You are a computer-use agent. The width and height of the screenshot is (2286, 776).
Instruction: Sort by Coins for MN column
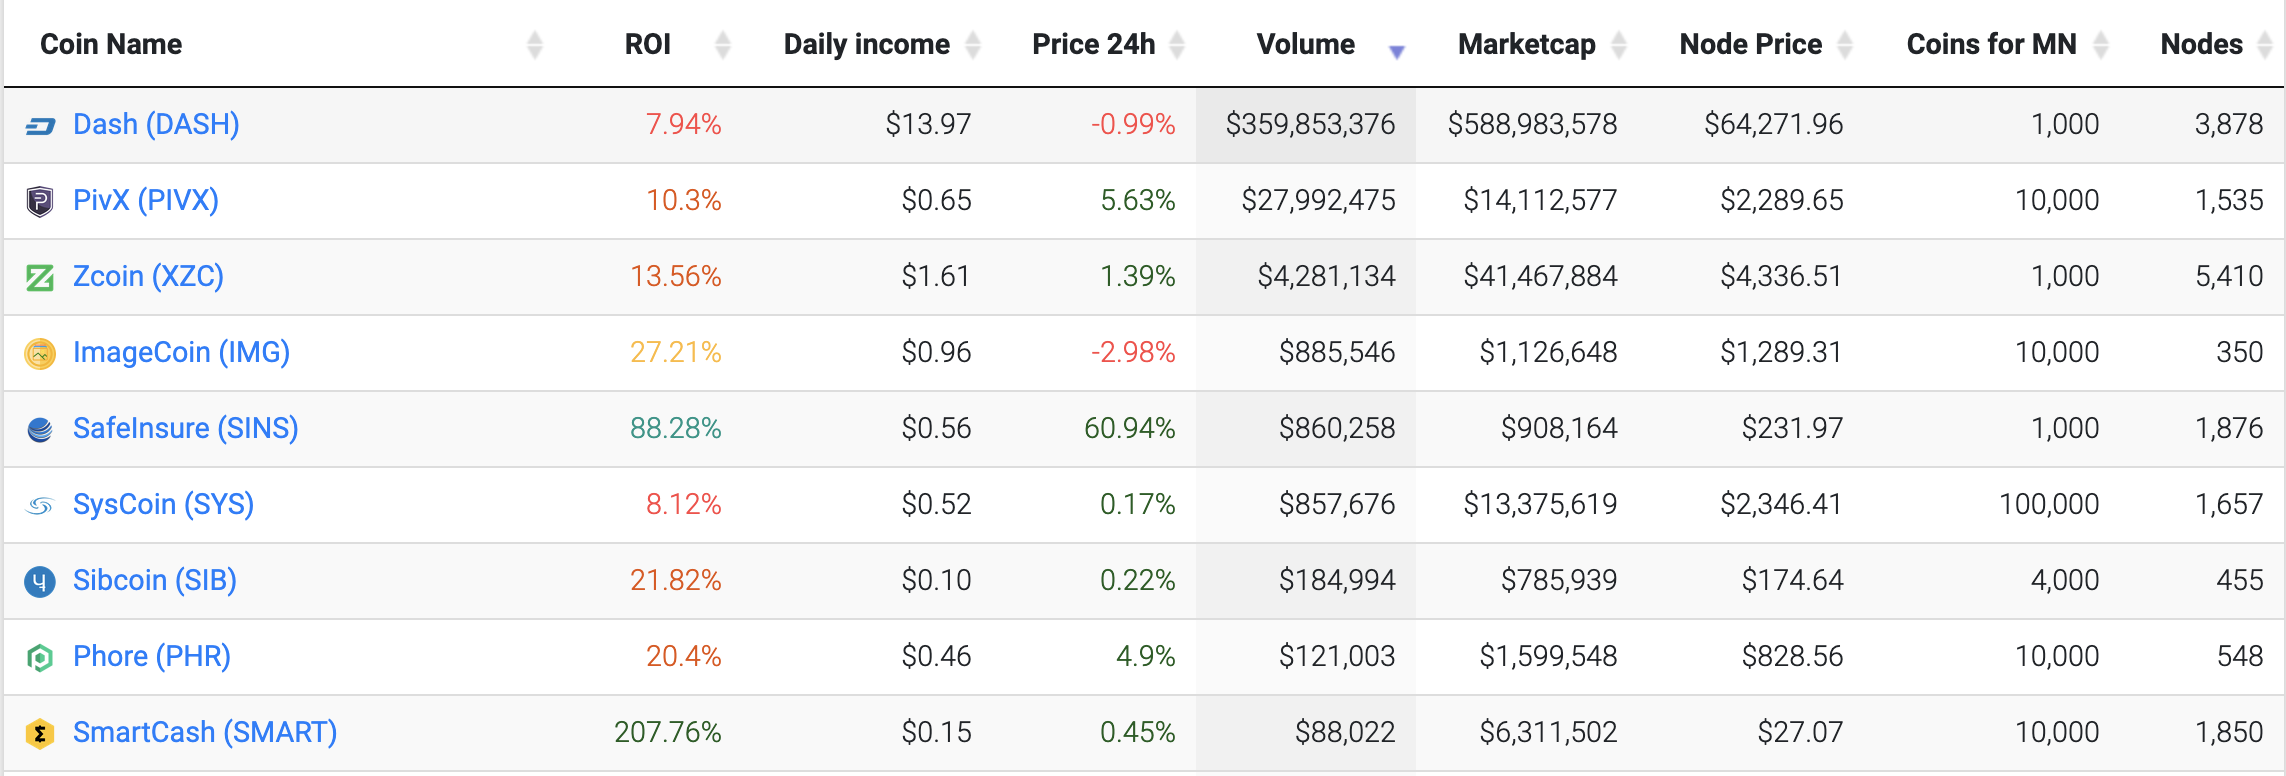1991,45
